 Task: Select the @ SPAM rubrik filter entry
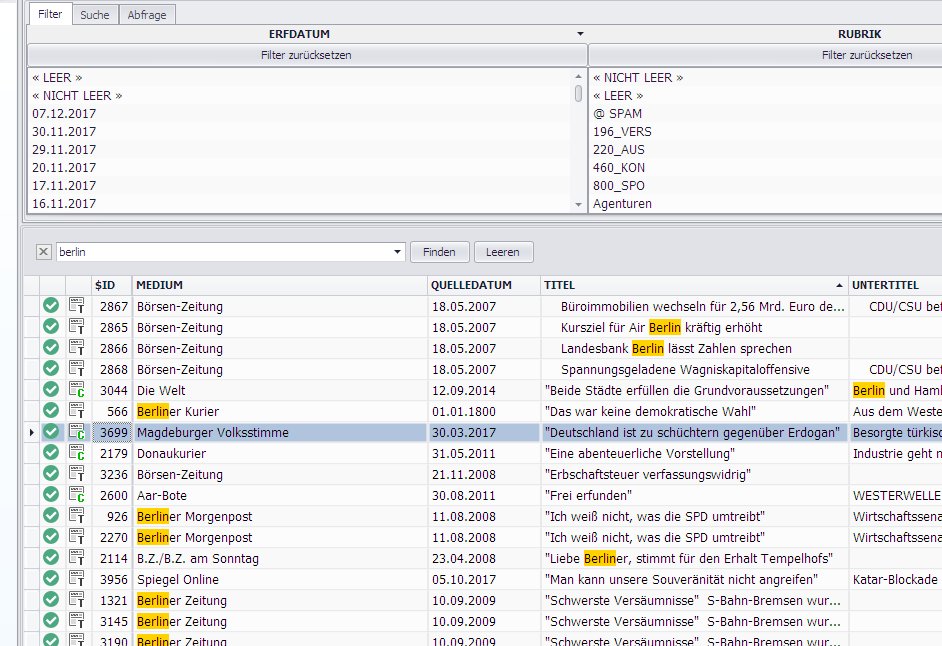click(x=617, y=113)
